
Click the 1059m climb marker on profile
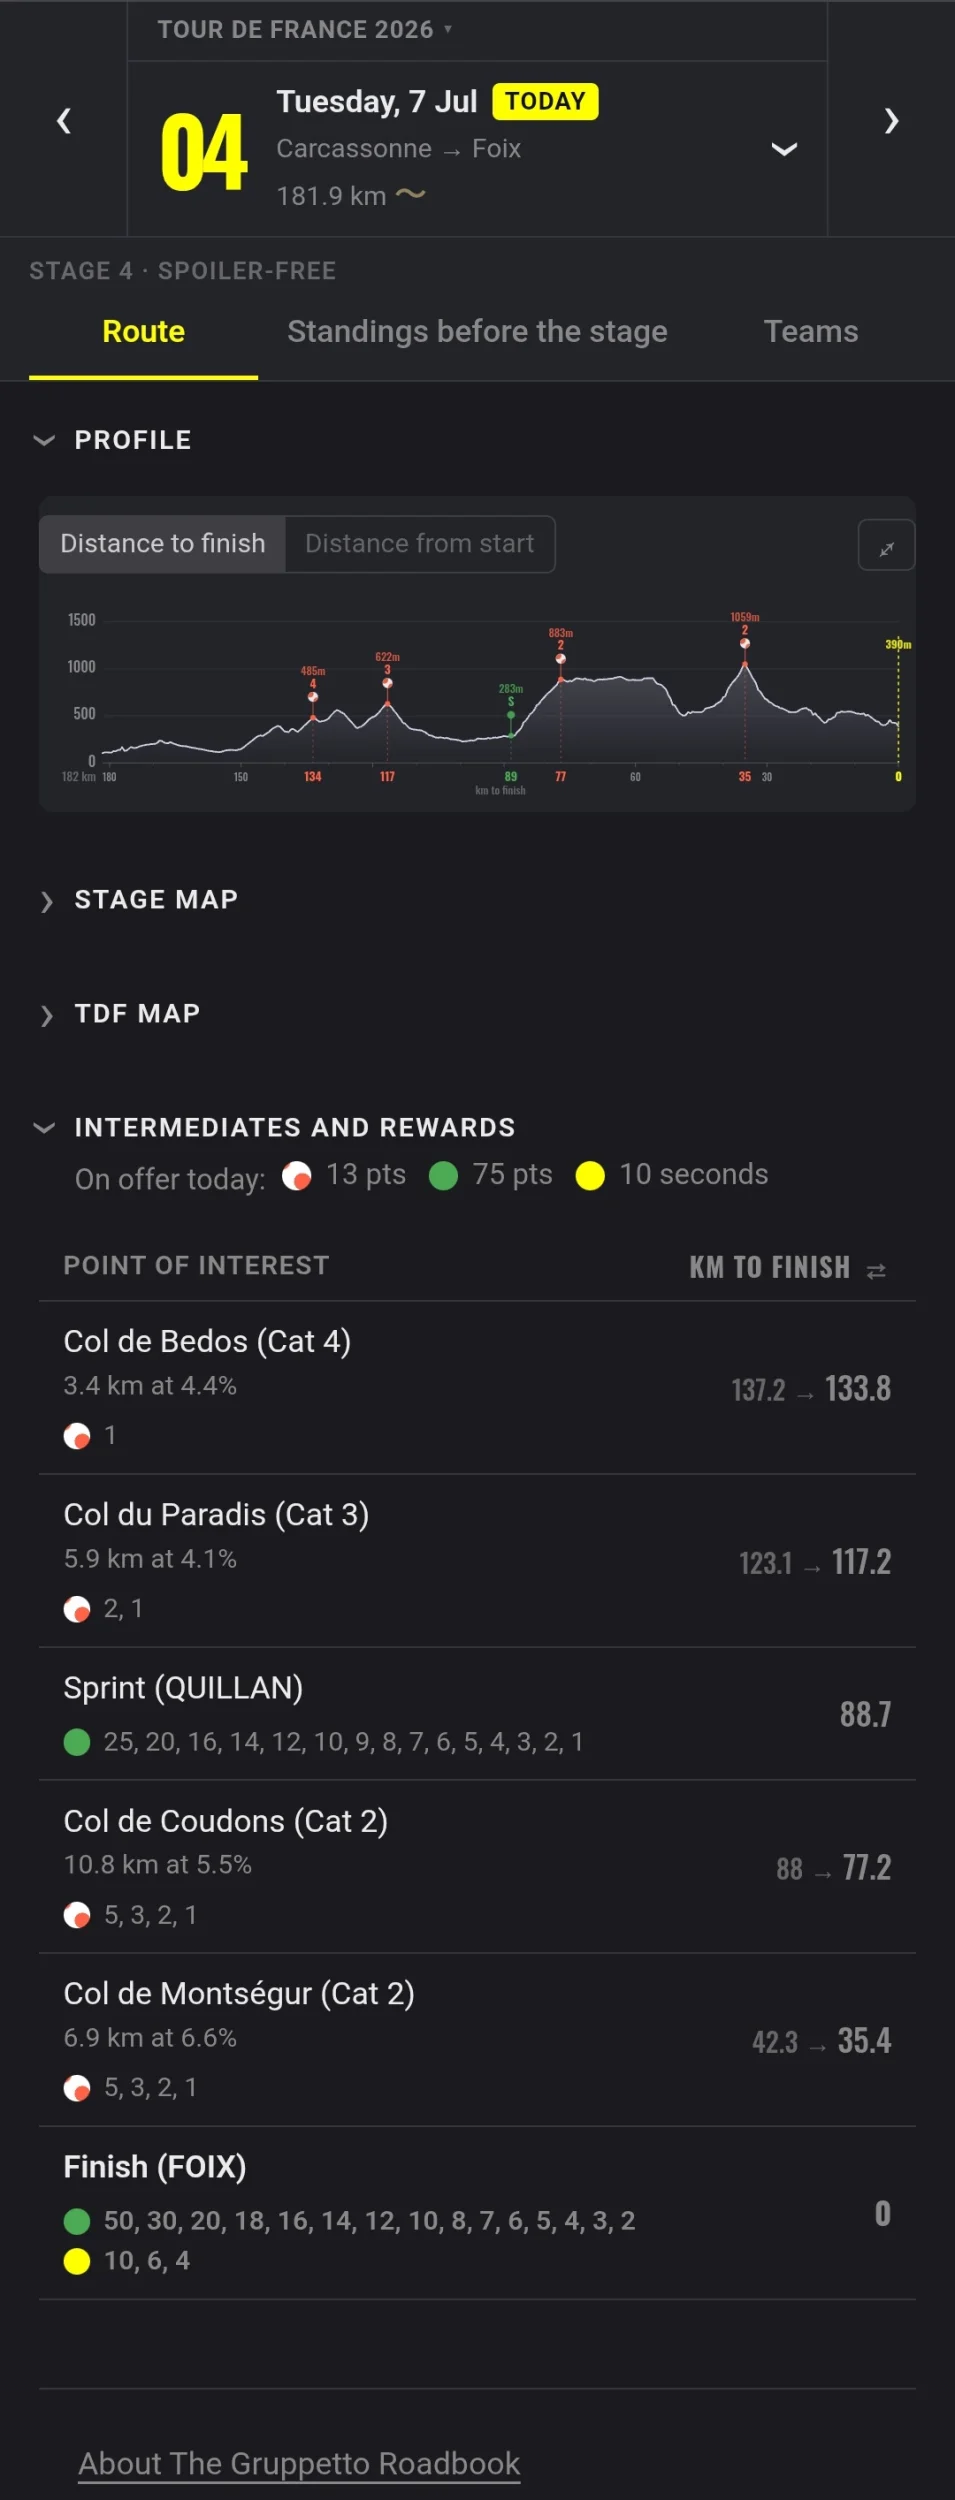point(745,642)
